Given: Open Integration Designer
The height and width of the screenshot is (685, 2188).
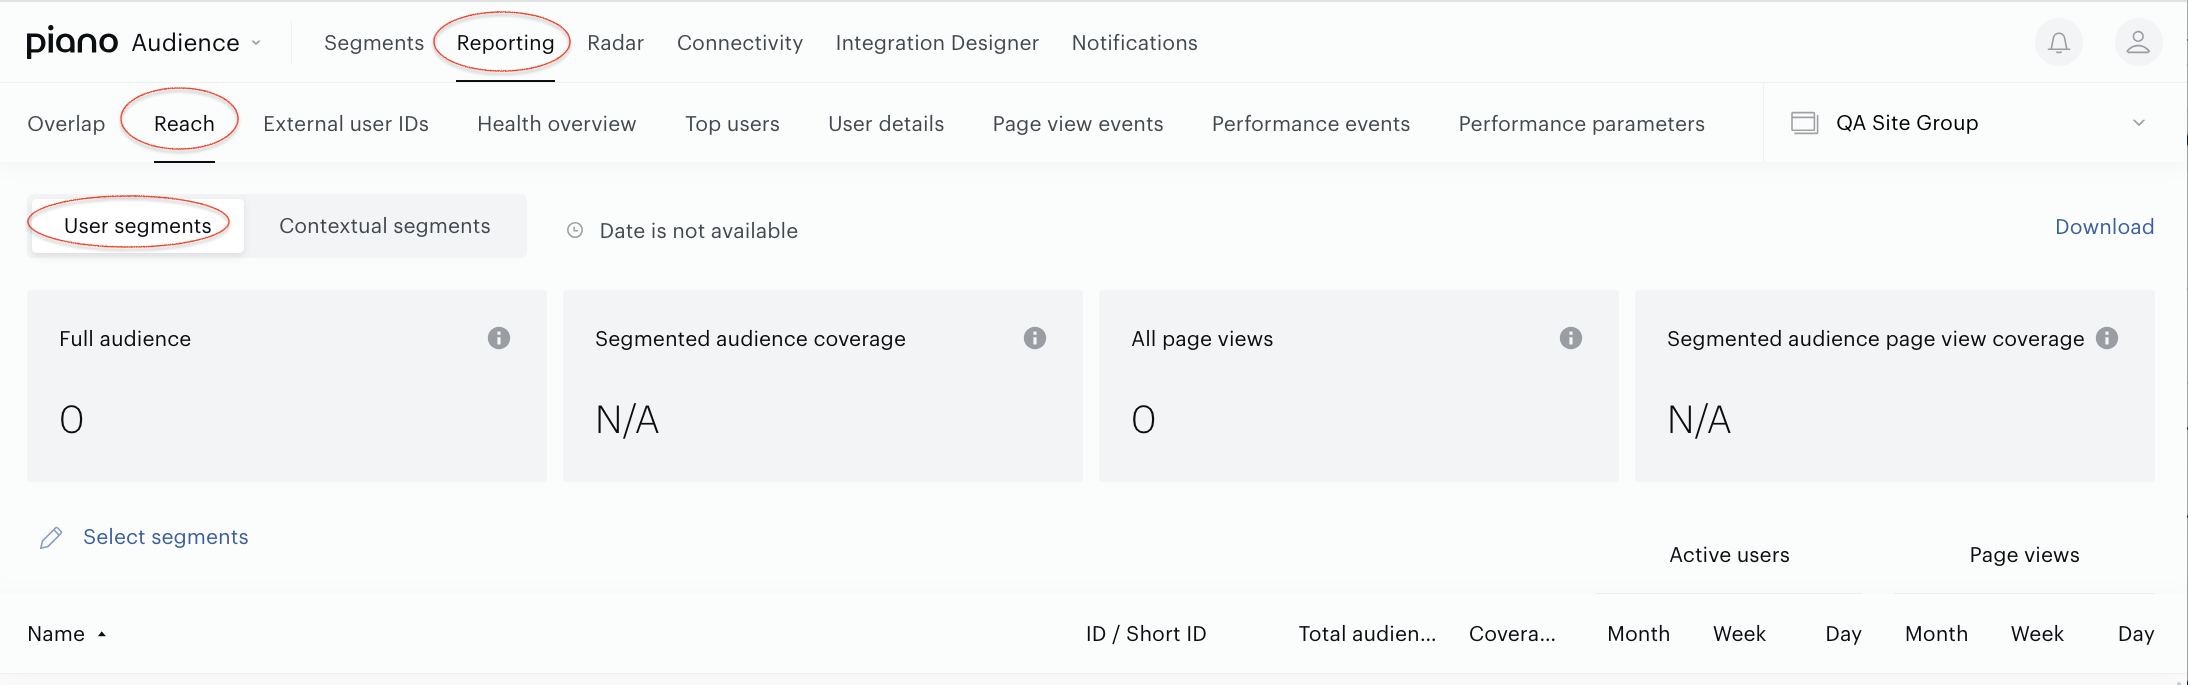Looking at the screenshot, I should (x=937, y=43).
